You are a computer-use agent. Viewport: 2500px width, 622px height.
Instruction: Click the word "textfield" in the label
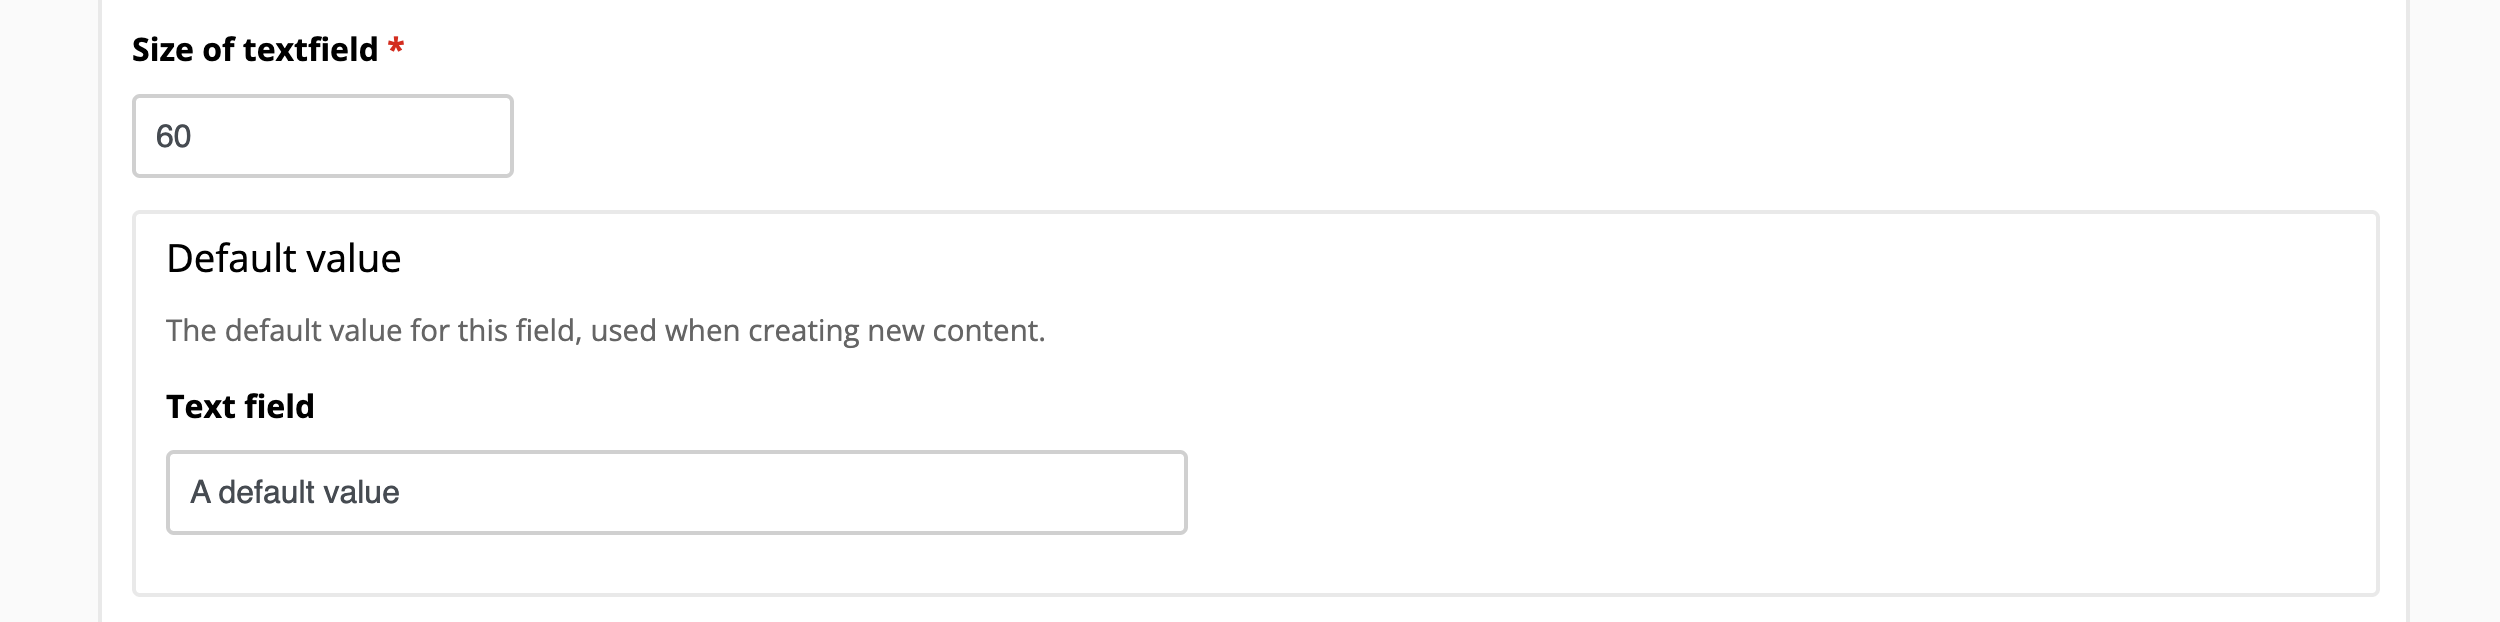click(310, 49)
